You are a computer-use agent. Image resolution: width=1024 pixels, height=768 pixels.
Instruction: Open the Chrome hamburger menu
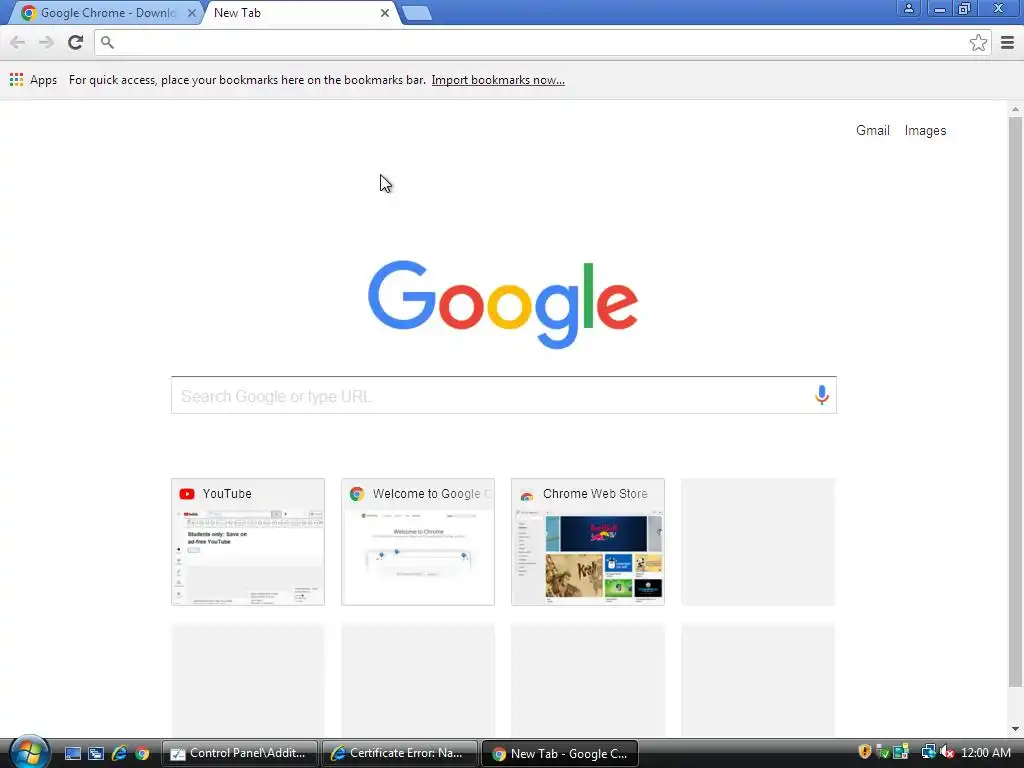(x=1007, y=42)
